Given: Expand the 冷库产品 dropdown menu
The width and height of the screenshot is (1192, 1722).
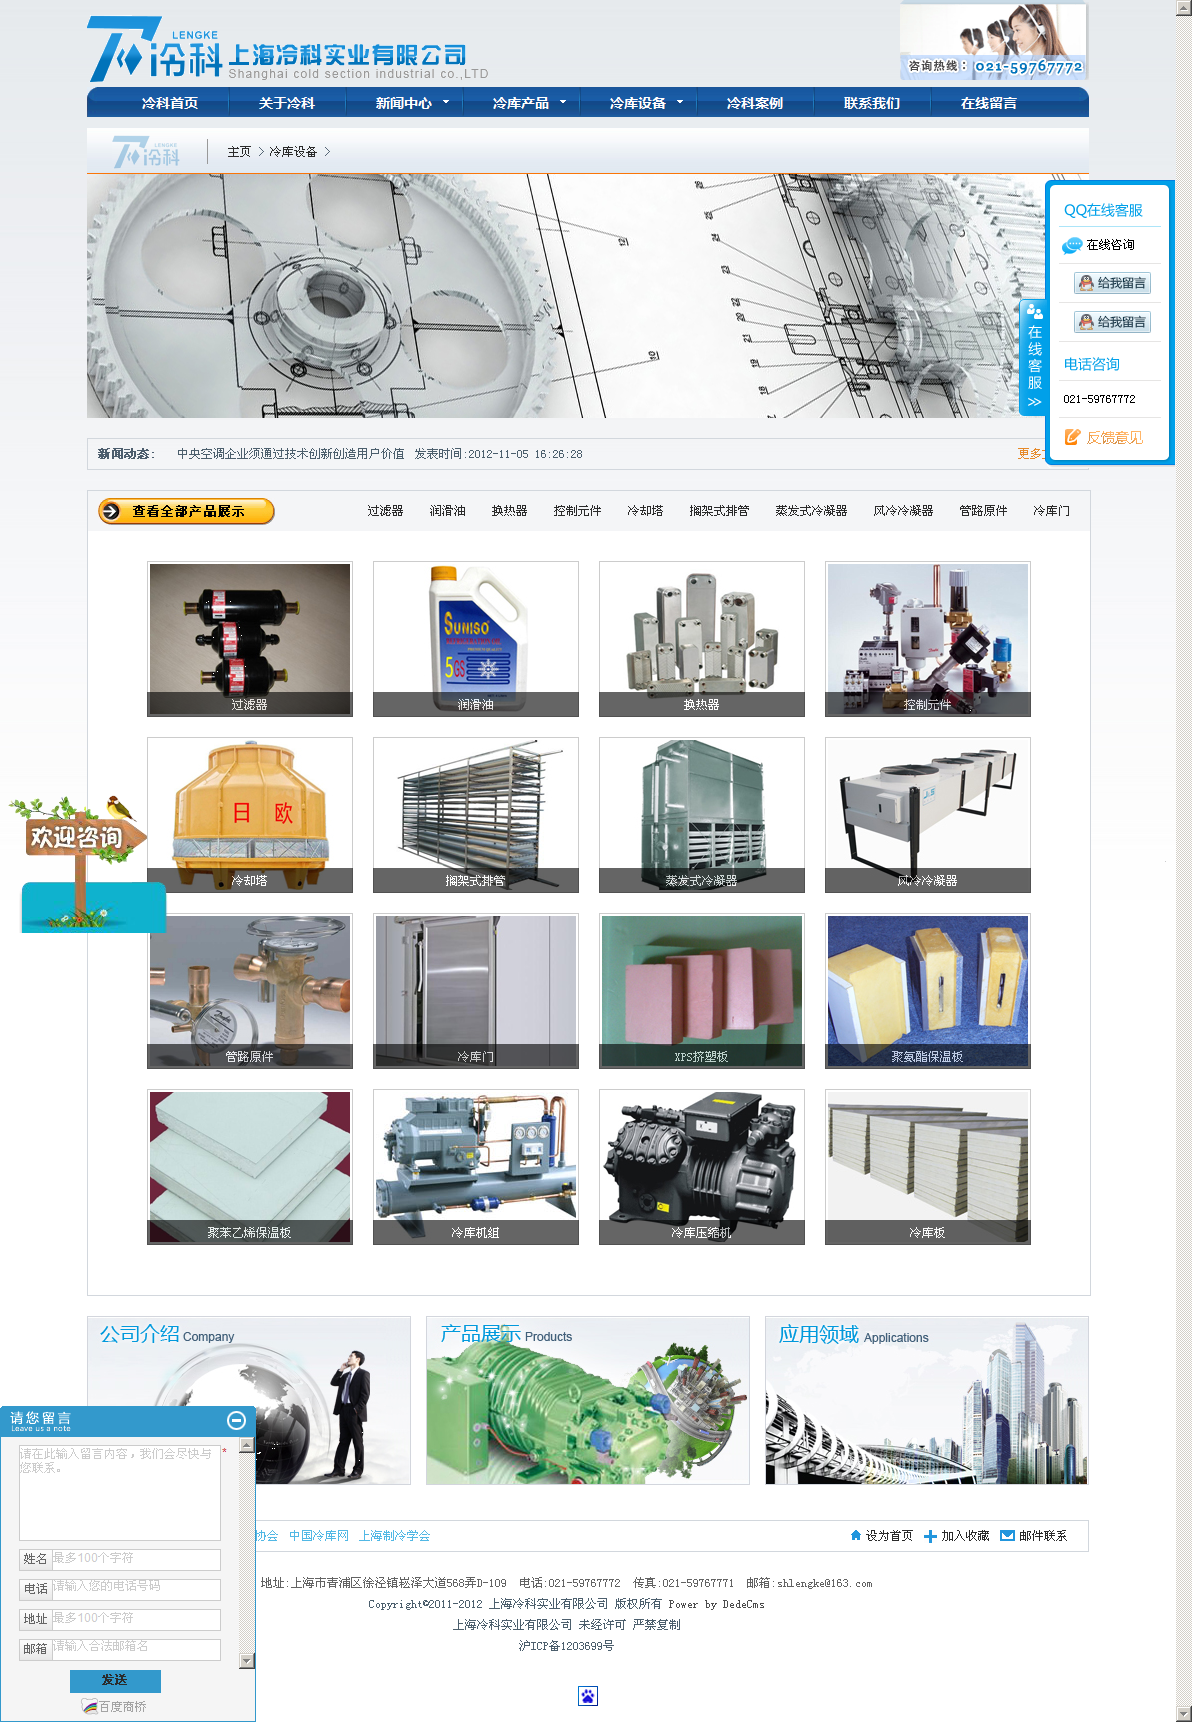Looking at the screenshot, I should coord(563,102).
